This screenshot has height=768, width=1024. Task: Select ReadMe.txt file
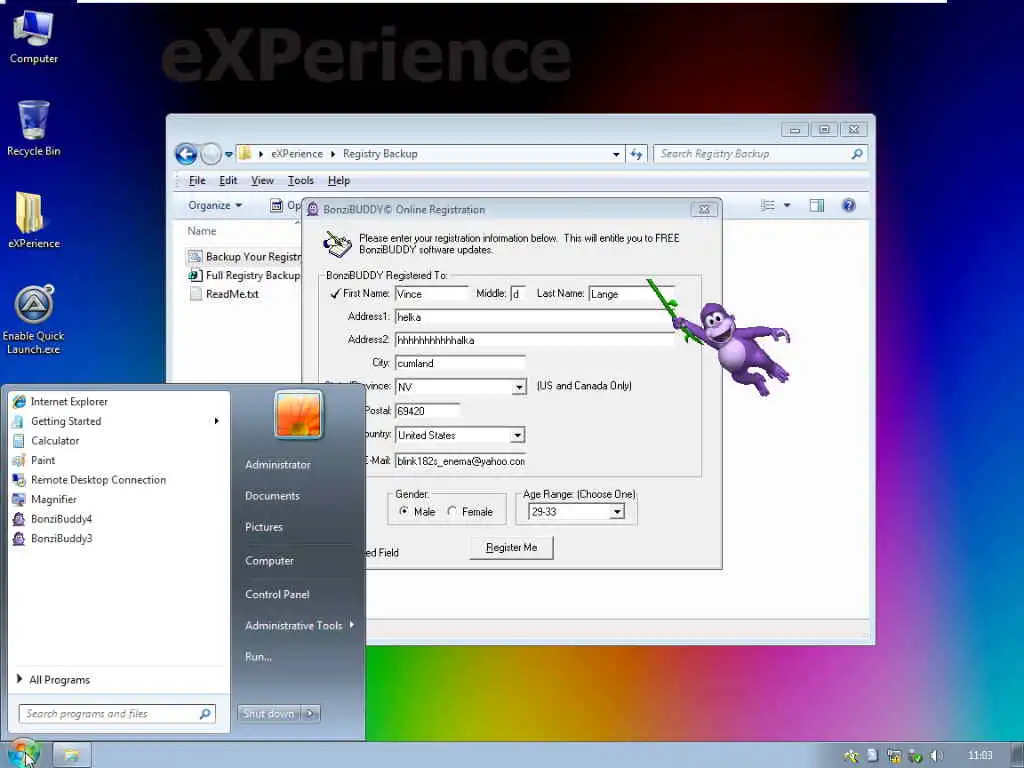(225, 294)
